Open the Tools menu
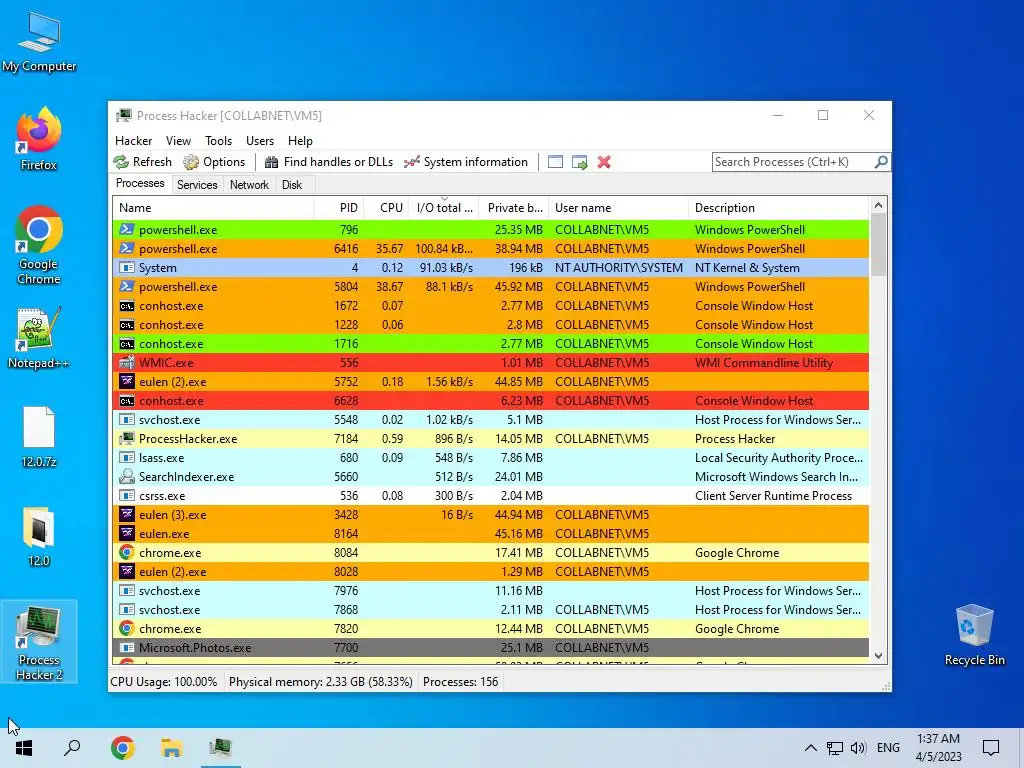The width and height of the screenshot is (1024, 768). coord(218,140)
